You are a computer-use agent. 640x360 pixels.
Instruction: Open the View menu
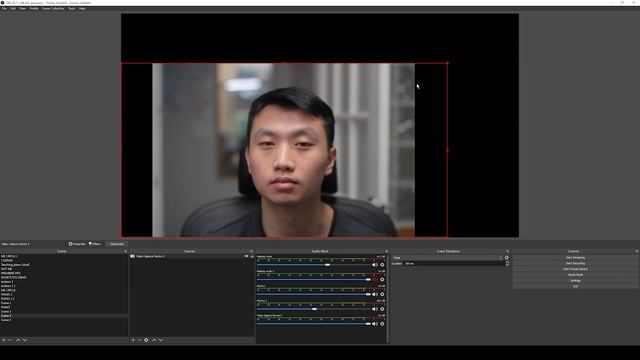[22, 9]
